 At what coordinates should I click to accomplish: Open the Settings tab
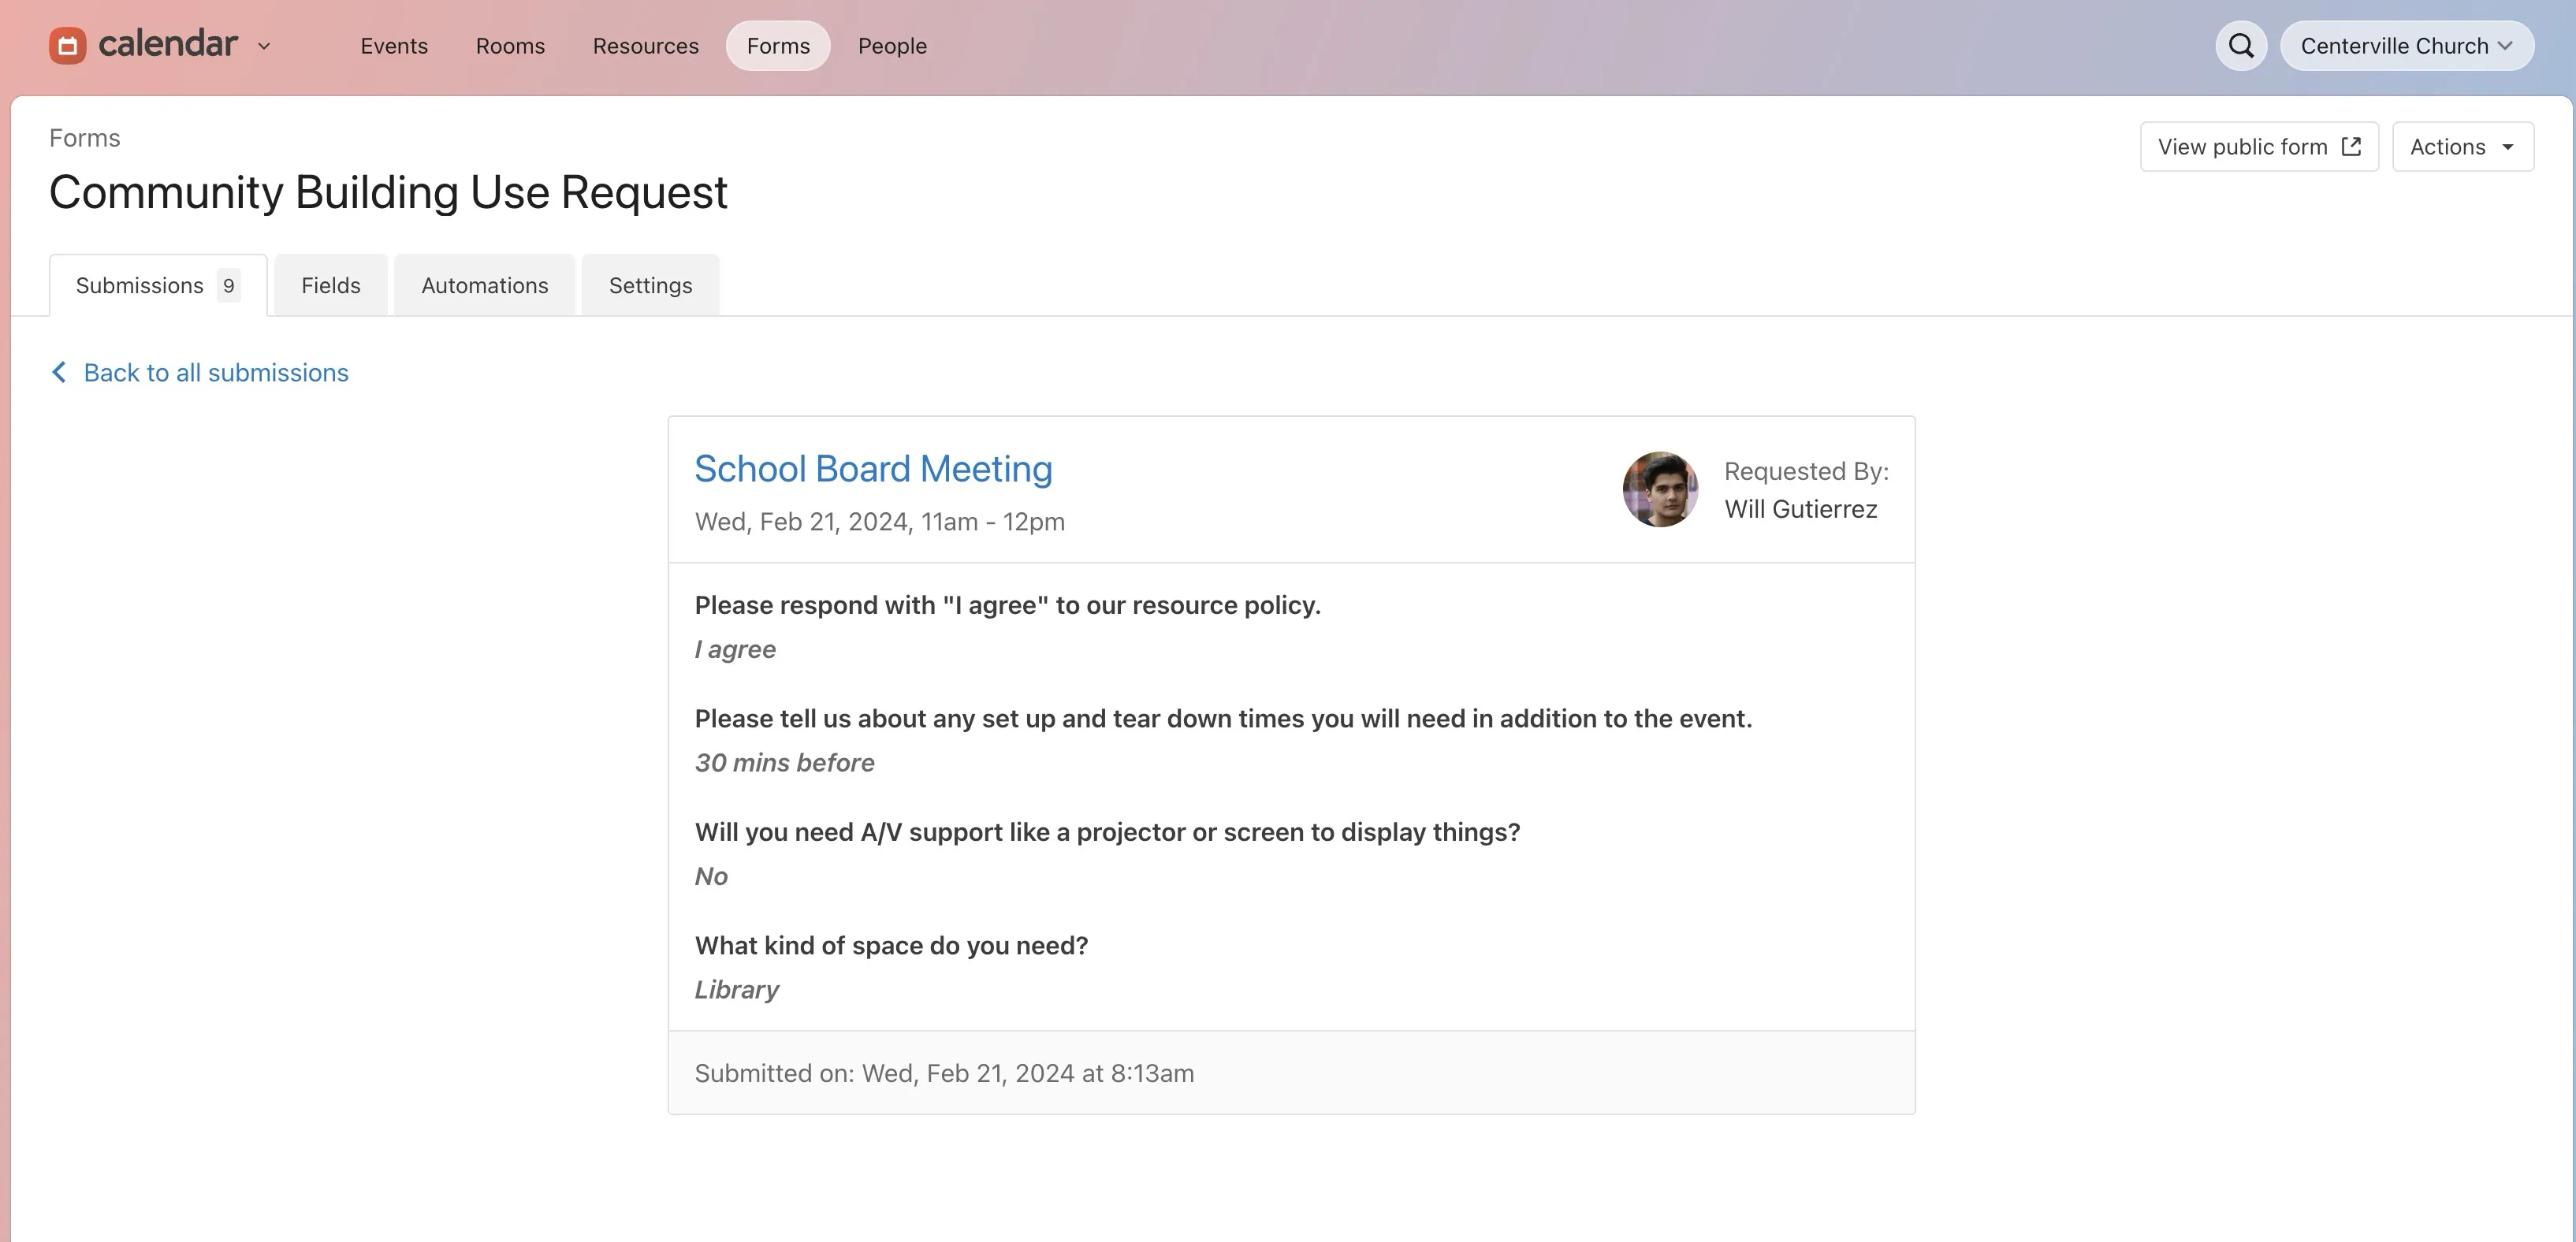pyautogui.click(x=650, y=285)
